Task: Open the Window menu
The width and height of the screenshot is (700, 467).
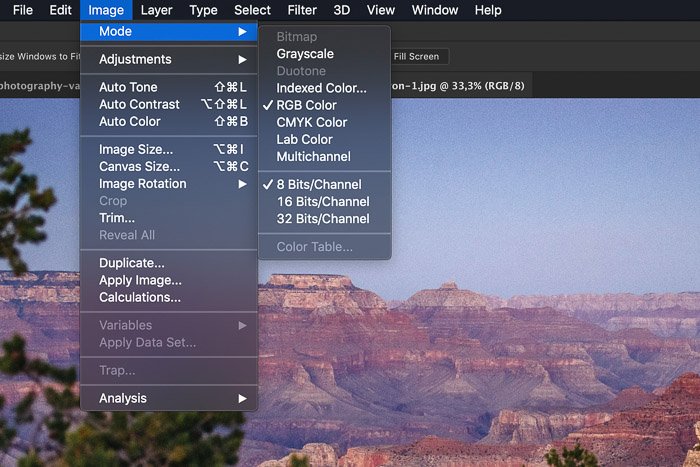Action: [x=434, y=10]
